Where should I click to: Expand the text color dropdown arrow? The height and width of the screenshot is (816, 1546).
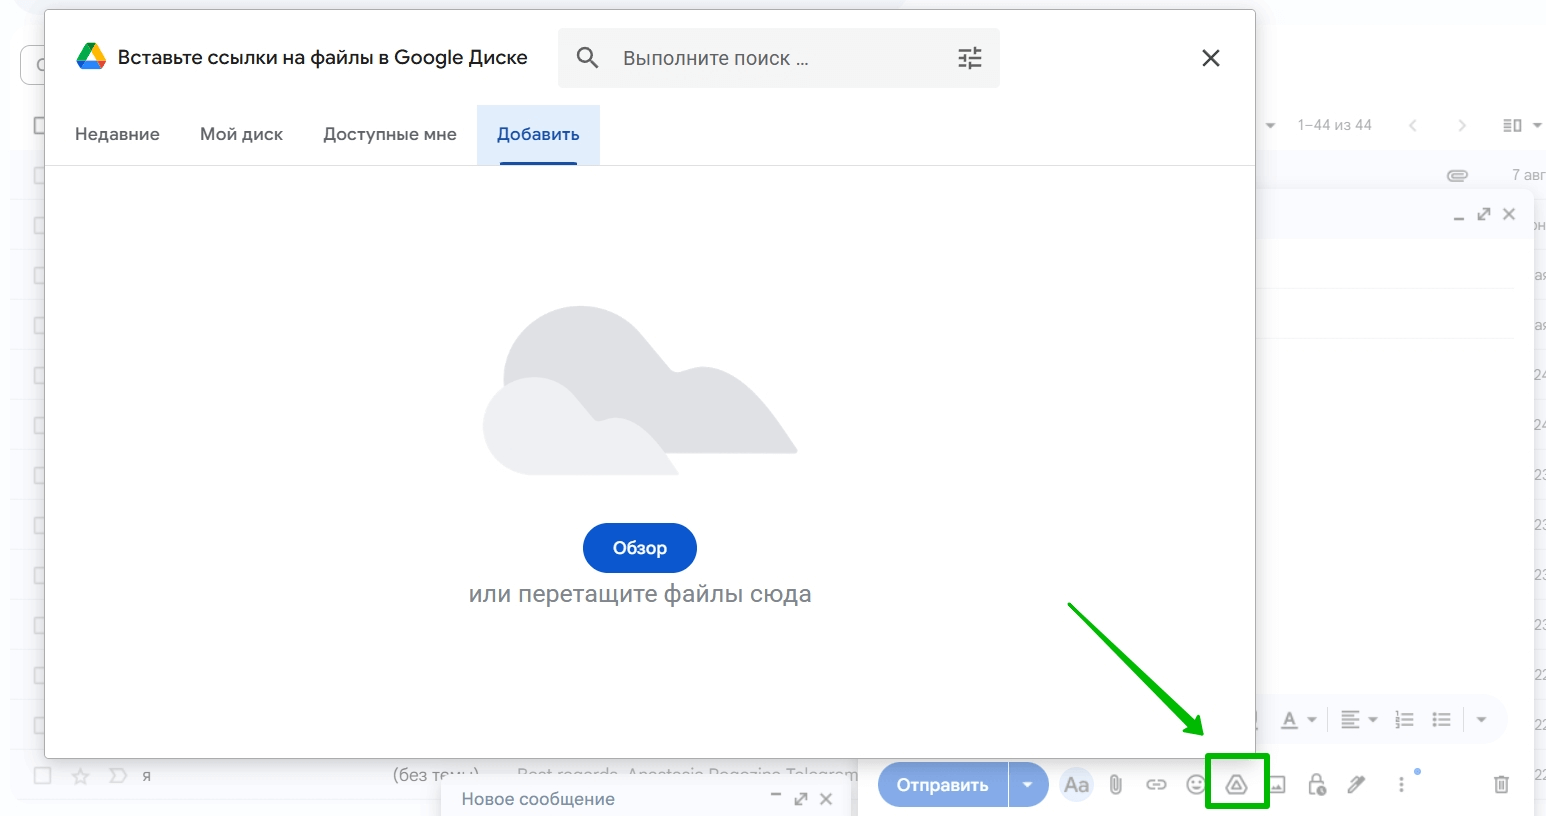pos(1311,720)
